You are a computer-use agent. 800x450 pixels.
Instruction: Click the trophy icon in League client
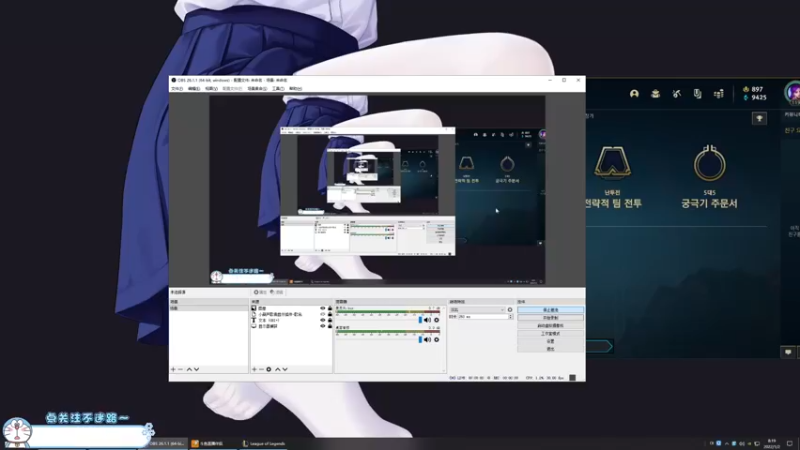pos(759,118)
